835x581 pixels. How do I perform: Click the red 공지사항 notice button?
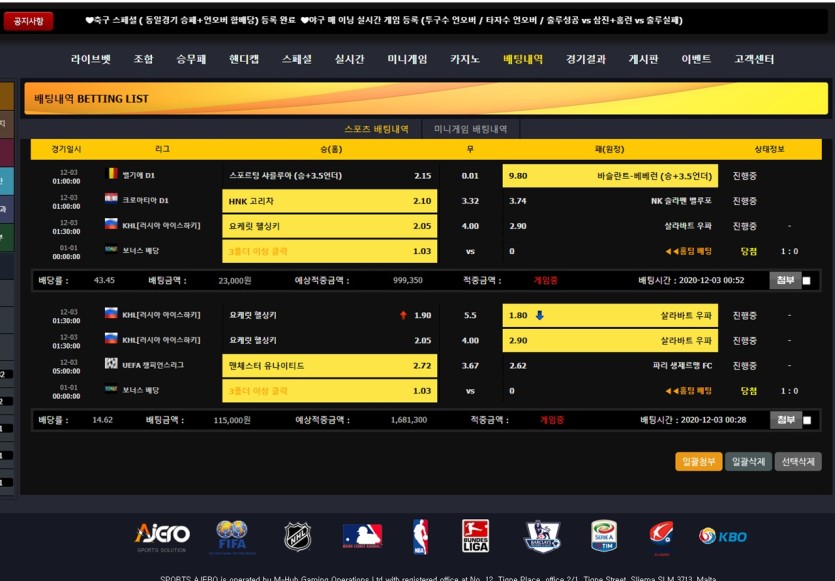pyautogui.click(x=28, y=21)
